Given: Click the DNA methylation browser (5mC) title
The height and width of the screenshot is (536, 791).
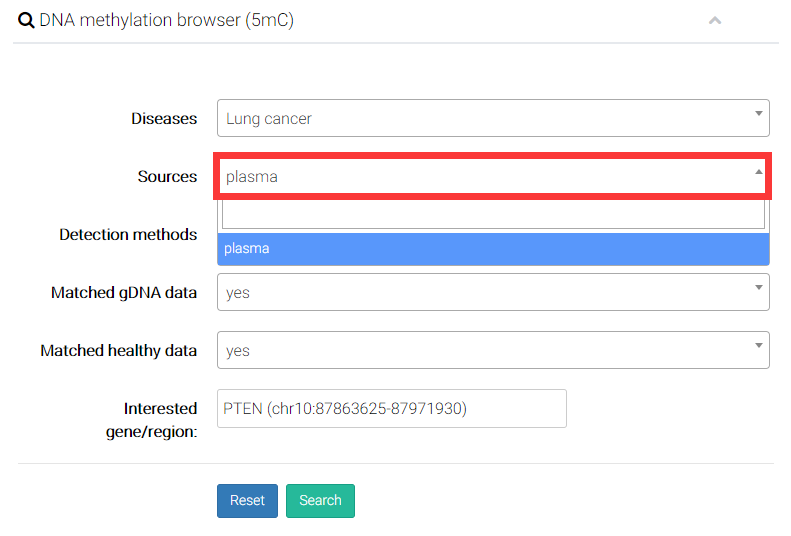Looking at the screenshot, I should [166, 20].
